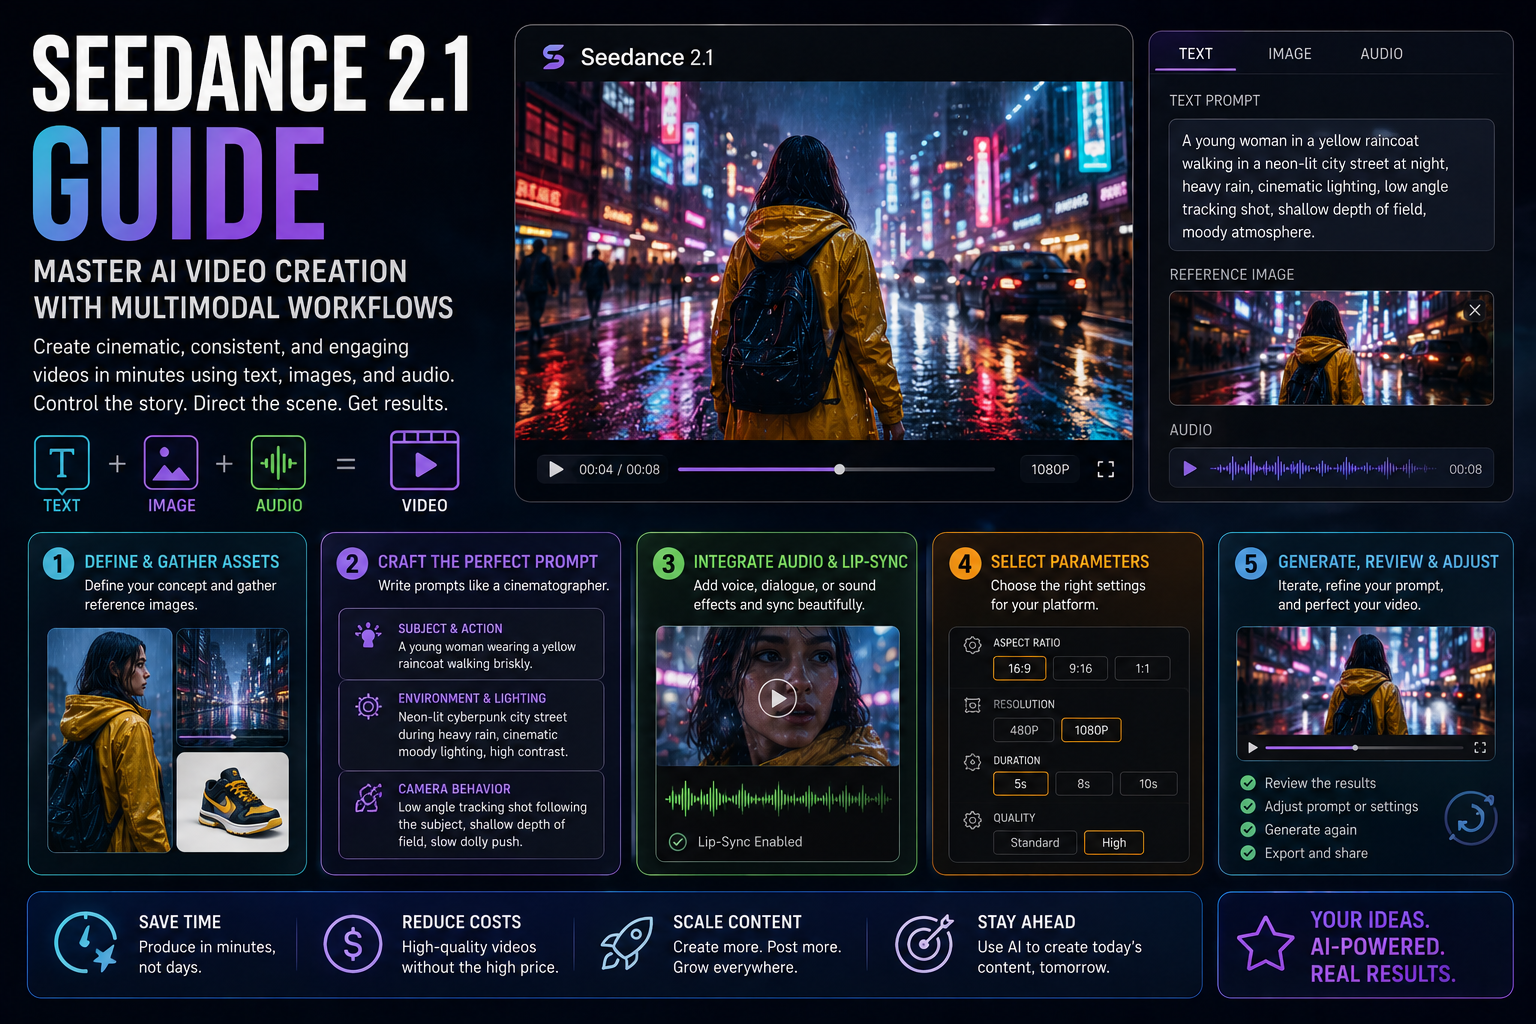
Task: Select the reference image thumbnail
Action: [x=1331, y=348]
